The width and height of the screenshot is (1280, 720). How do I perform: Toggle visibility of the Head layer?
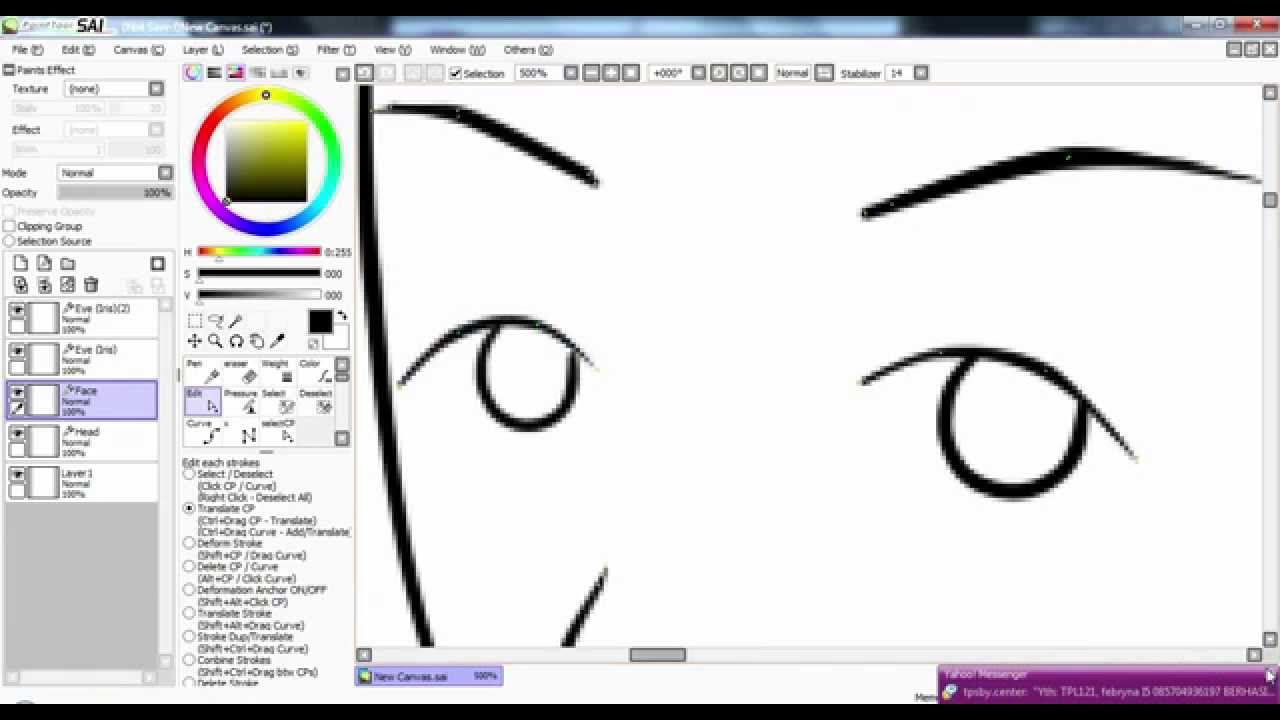pyautogui.click(x=18, y=431)
